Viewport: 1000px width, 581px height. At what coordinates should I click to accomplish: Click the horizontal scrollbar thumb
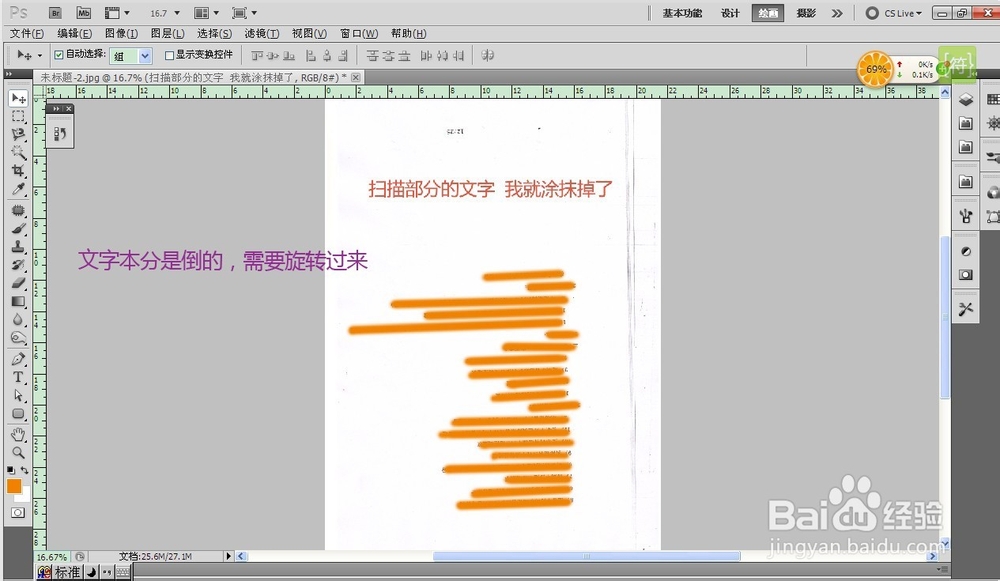click(587, 556)
